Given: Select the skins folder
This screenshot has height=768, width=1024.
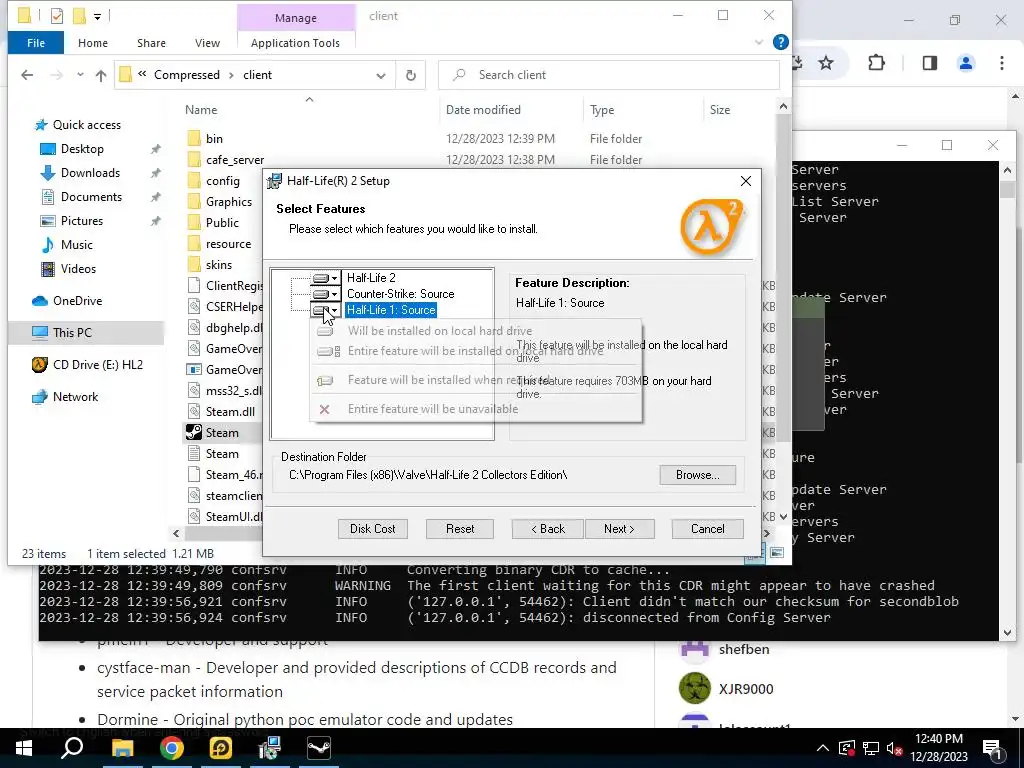Looking at the screenshot, I should [x=218, y=264].
